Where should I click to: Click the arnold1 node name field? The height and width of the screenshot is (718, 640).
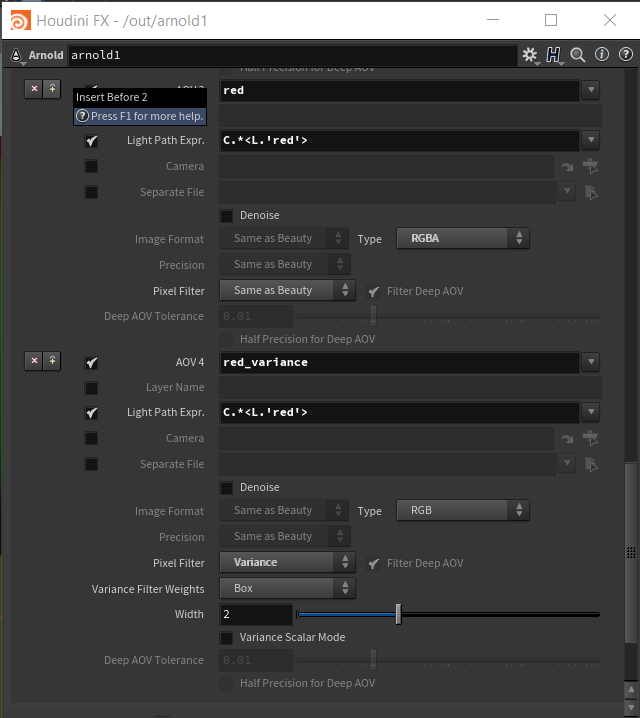(x=290, y=55)
